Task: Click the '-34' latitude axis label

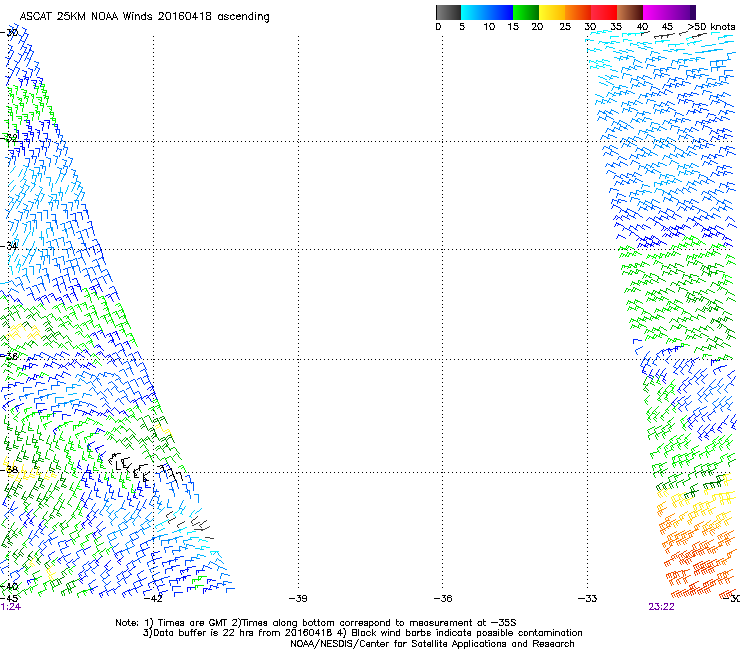Action: pos(9,246)
